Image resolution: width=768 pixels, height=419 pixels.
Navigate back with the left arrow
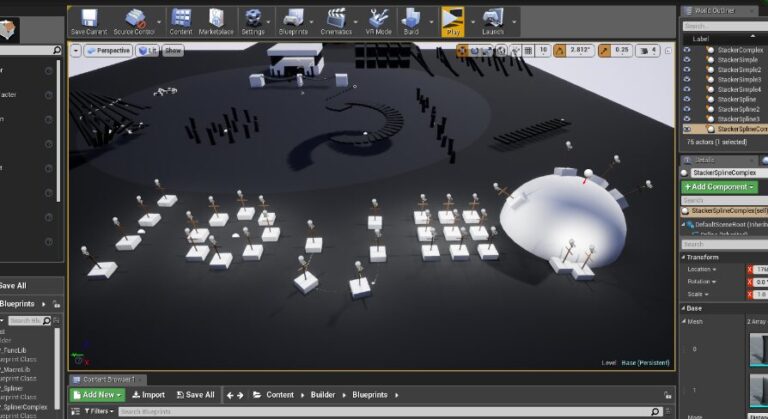[x=229, y=395]
